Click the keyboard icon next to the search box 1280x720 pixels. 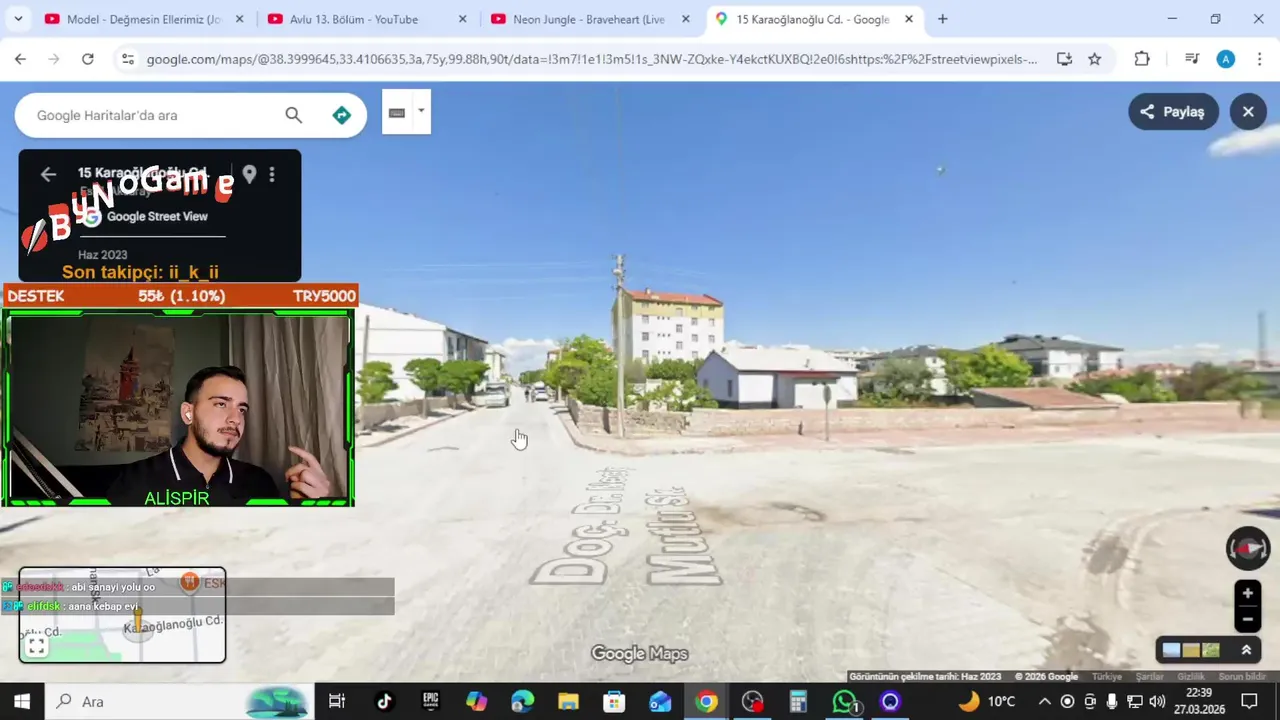click(397, 112)
